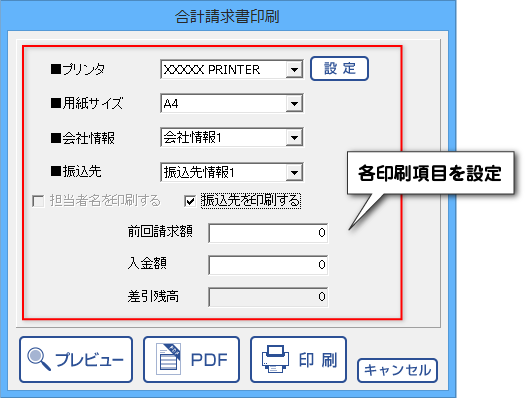Image resolution: width=525 pixels, height=398 pixels.
Task: Uncheck 振込先を印刷する checkbox
Action: (x=190, y=201)
